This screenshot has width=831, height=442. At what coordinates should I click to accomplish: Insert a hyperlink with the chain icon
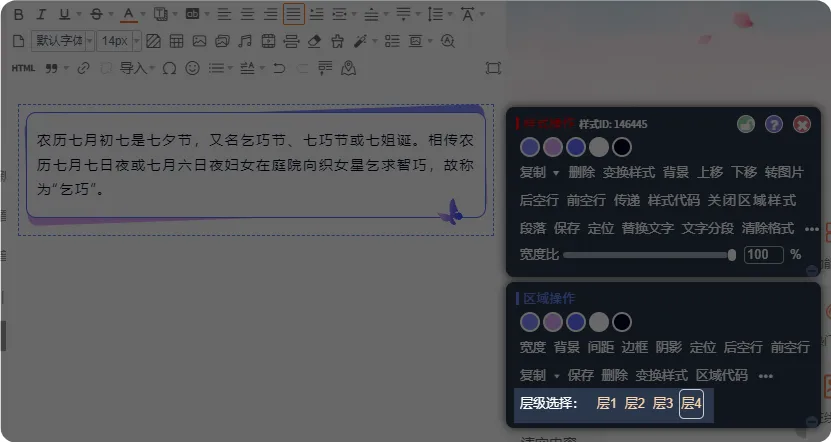click(83, 68)
